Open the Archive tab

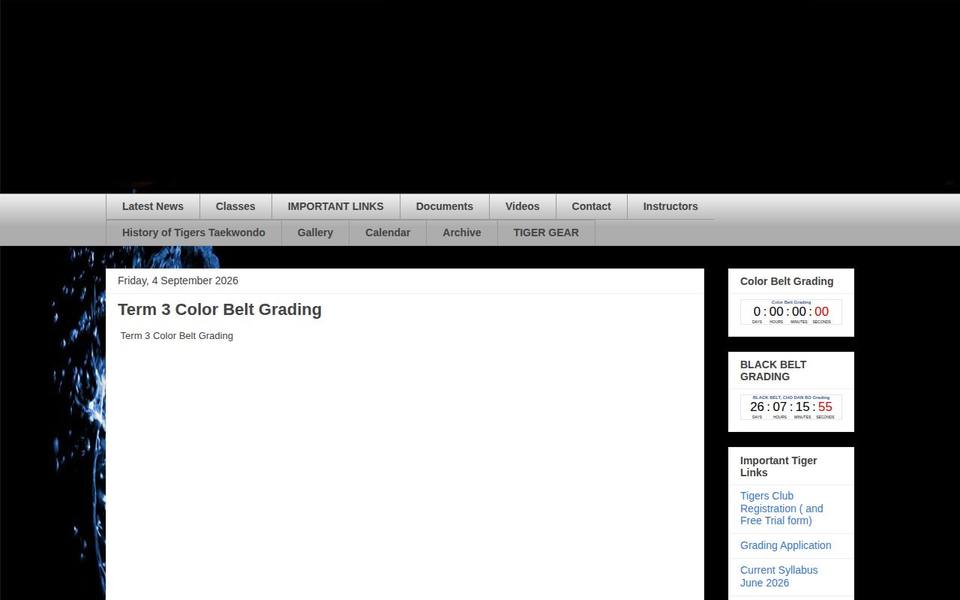(x=462, y=233)
